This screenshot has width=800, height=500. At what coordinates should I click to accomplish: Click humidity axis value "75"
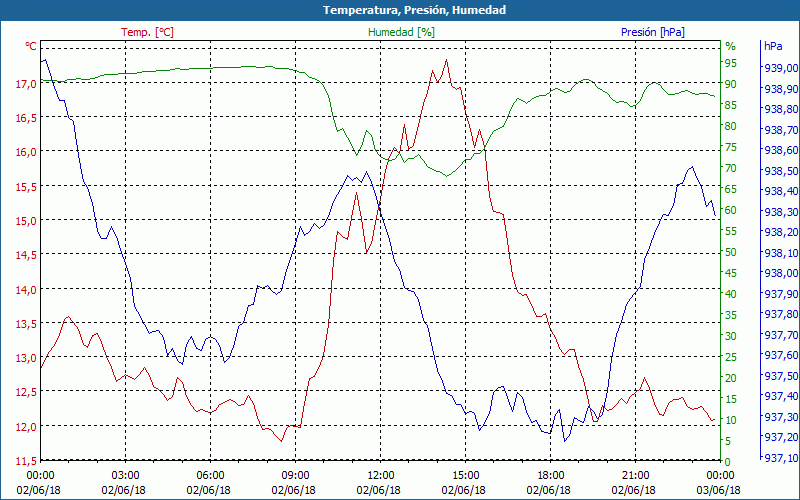click(731, 147)
